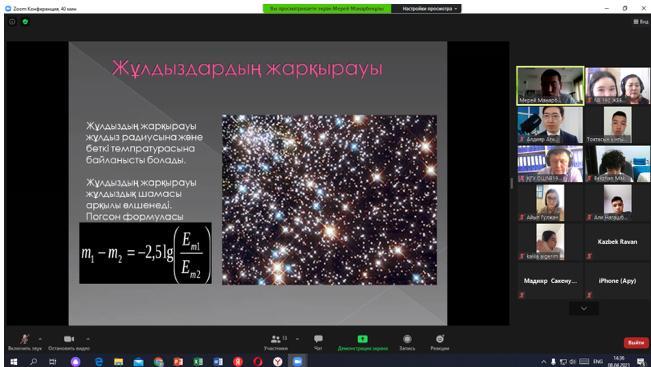Select the iPhone (Ару) participant tile
This screenshot has height=367, width=651.
click(x=617, y=281)
